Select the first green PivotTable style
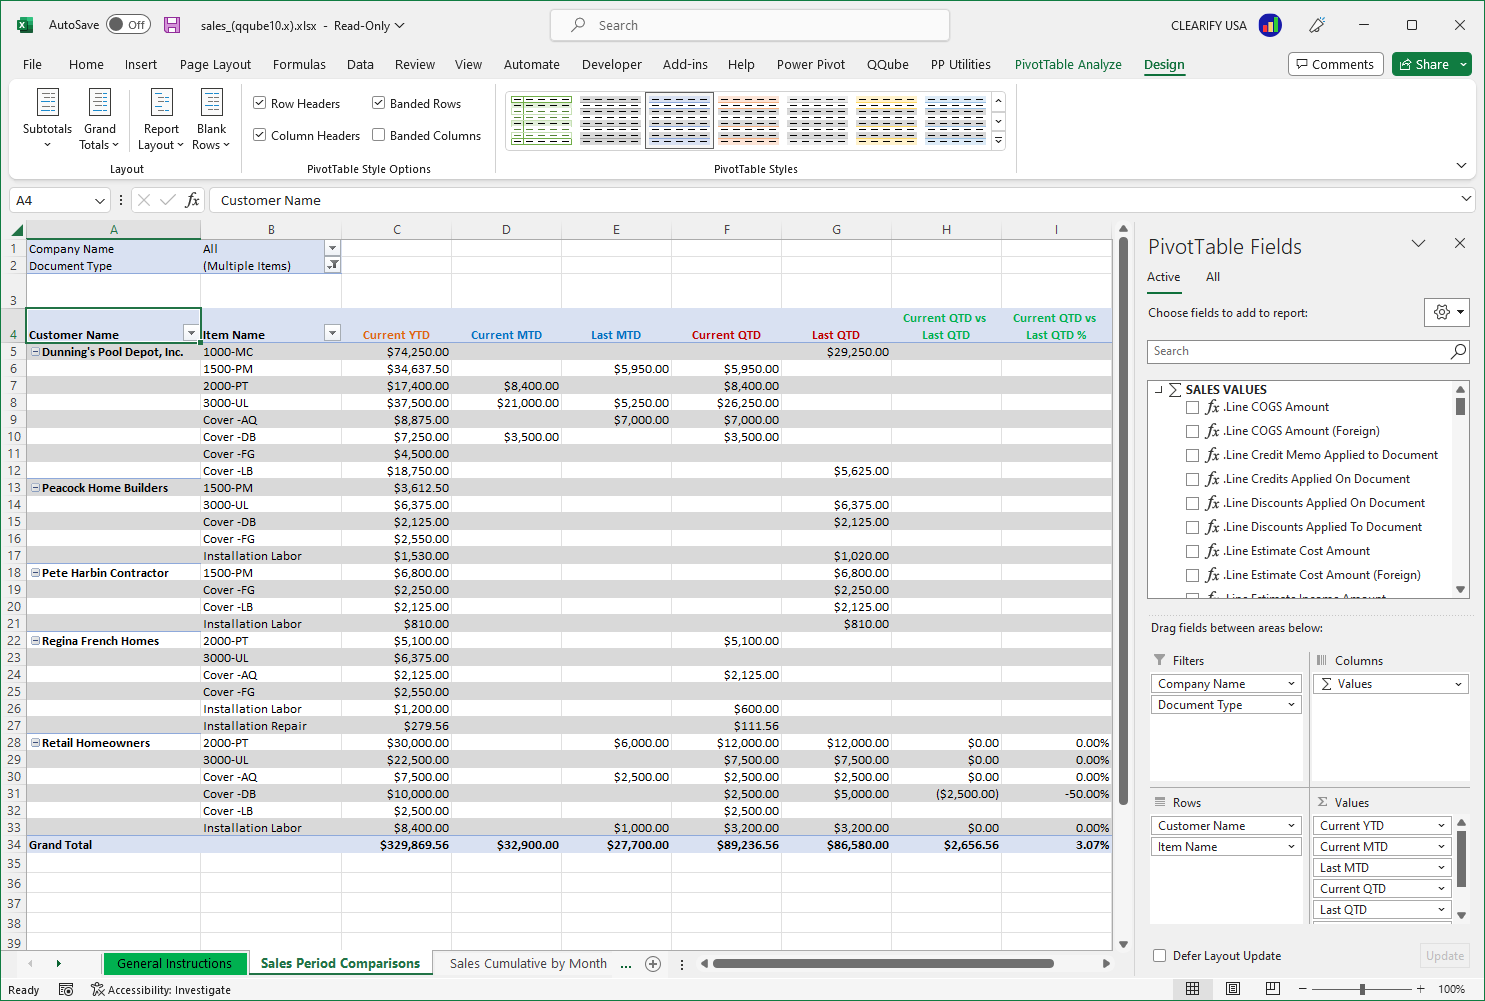The height and width of the screenshot is (1001, 1485). pos(541,119)
